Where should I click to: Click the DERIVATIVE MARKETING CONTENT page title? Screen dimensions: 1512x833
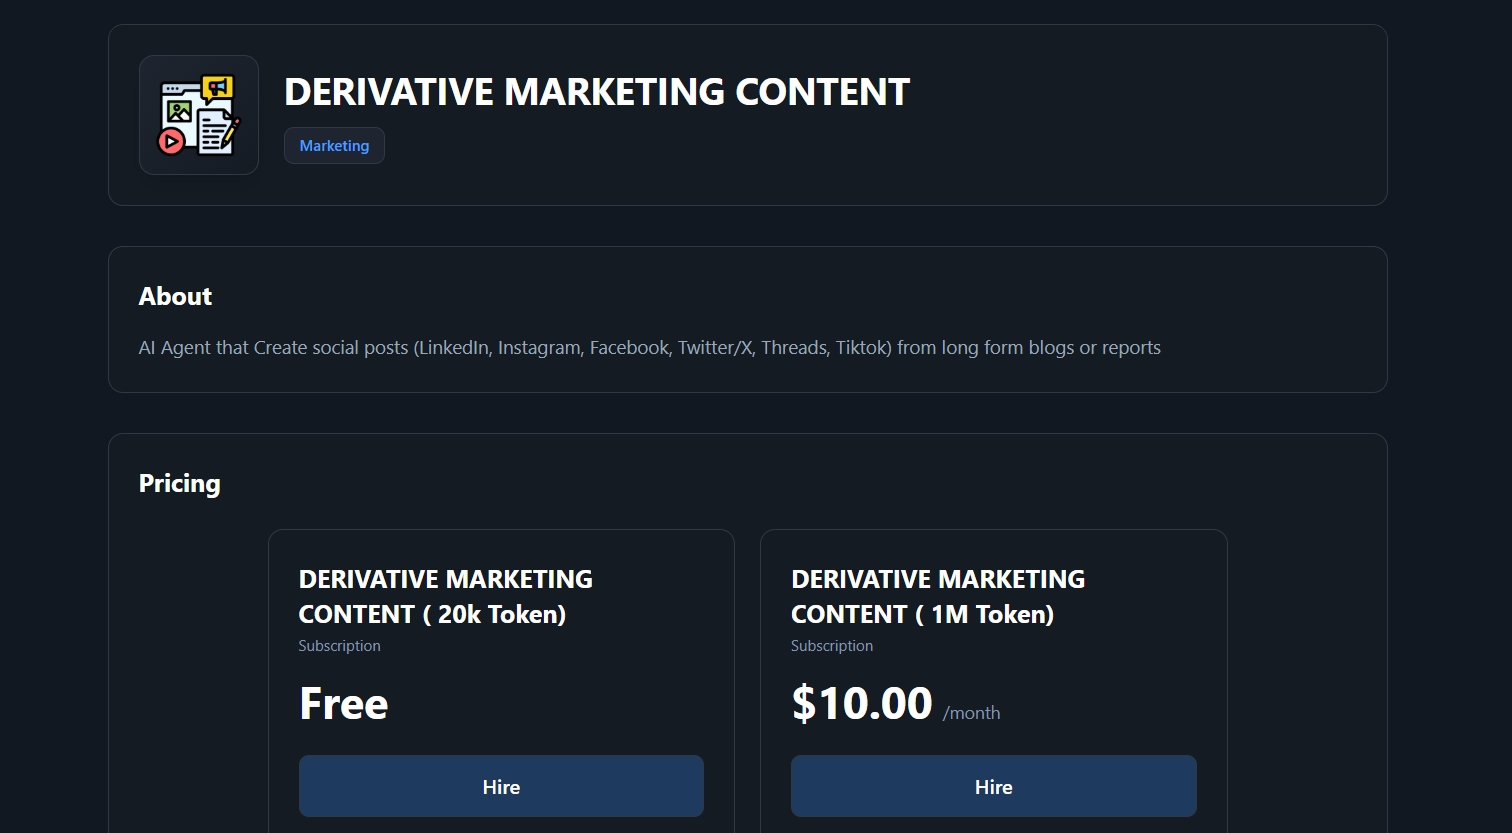pyautogui.click(x=597, y=92)
